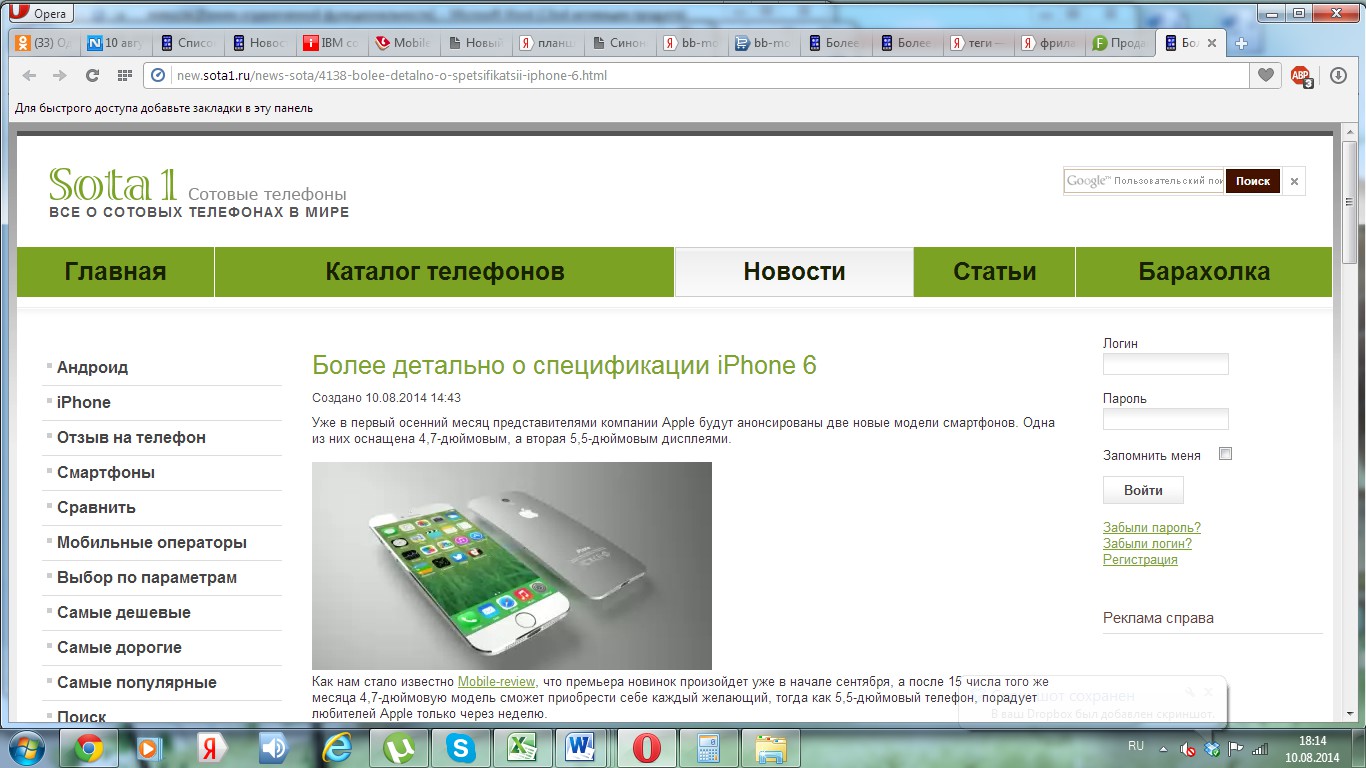This screenshot has width=1366, height=768.
Task: Open the Новости navigation item
Action: click(794, 272)
